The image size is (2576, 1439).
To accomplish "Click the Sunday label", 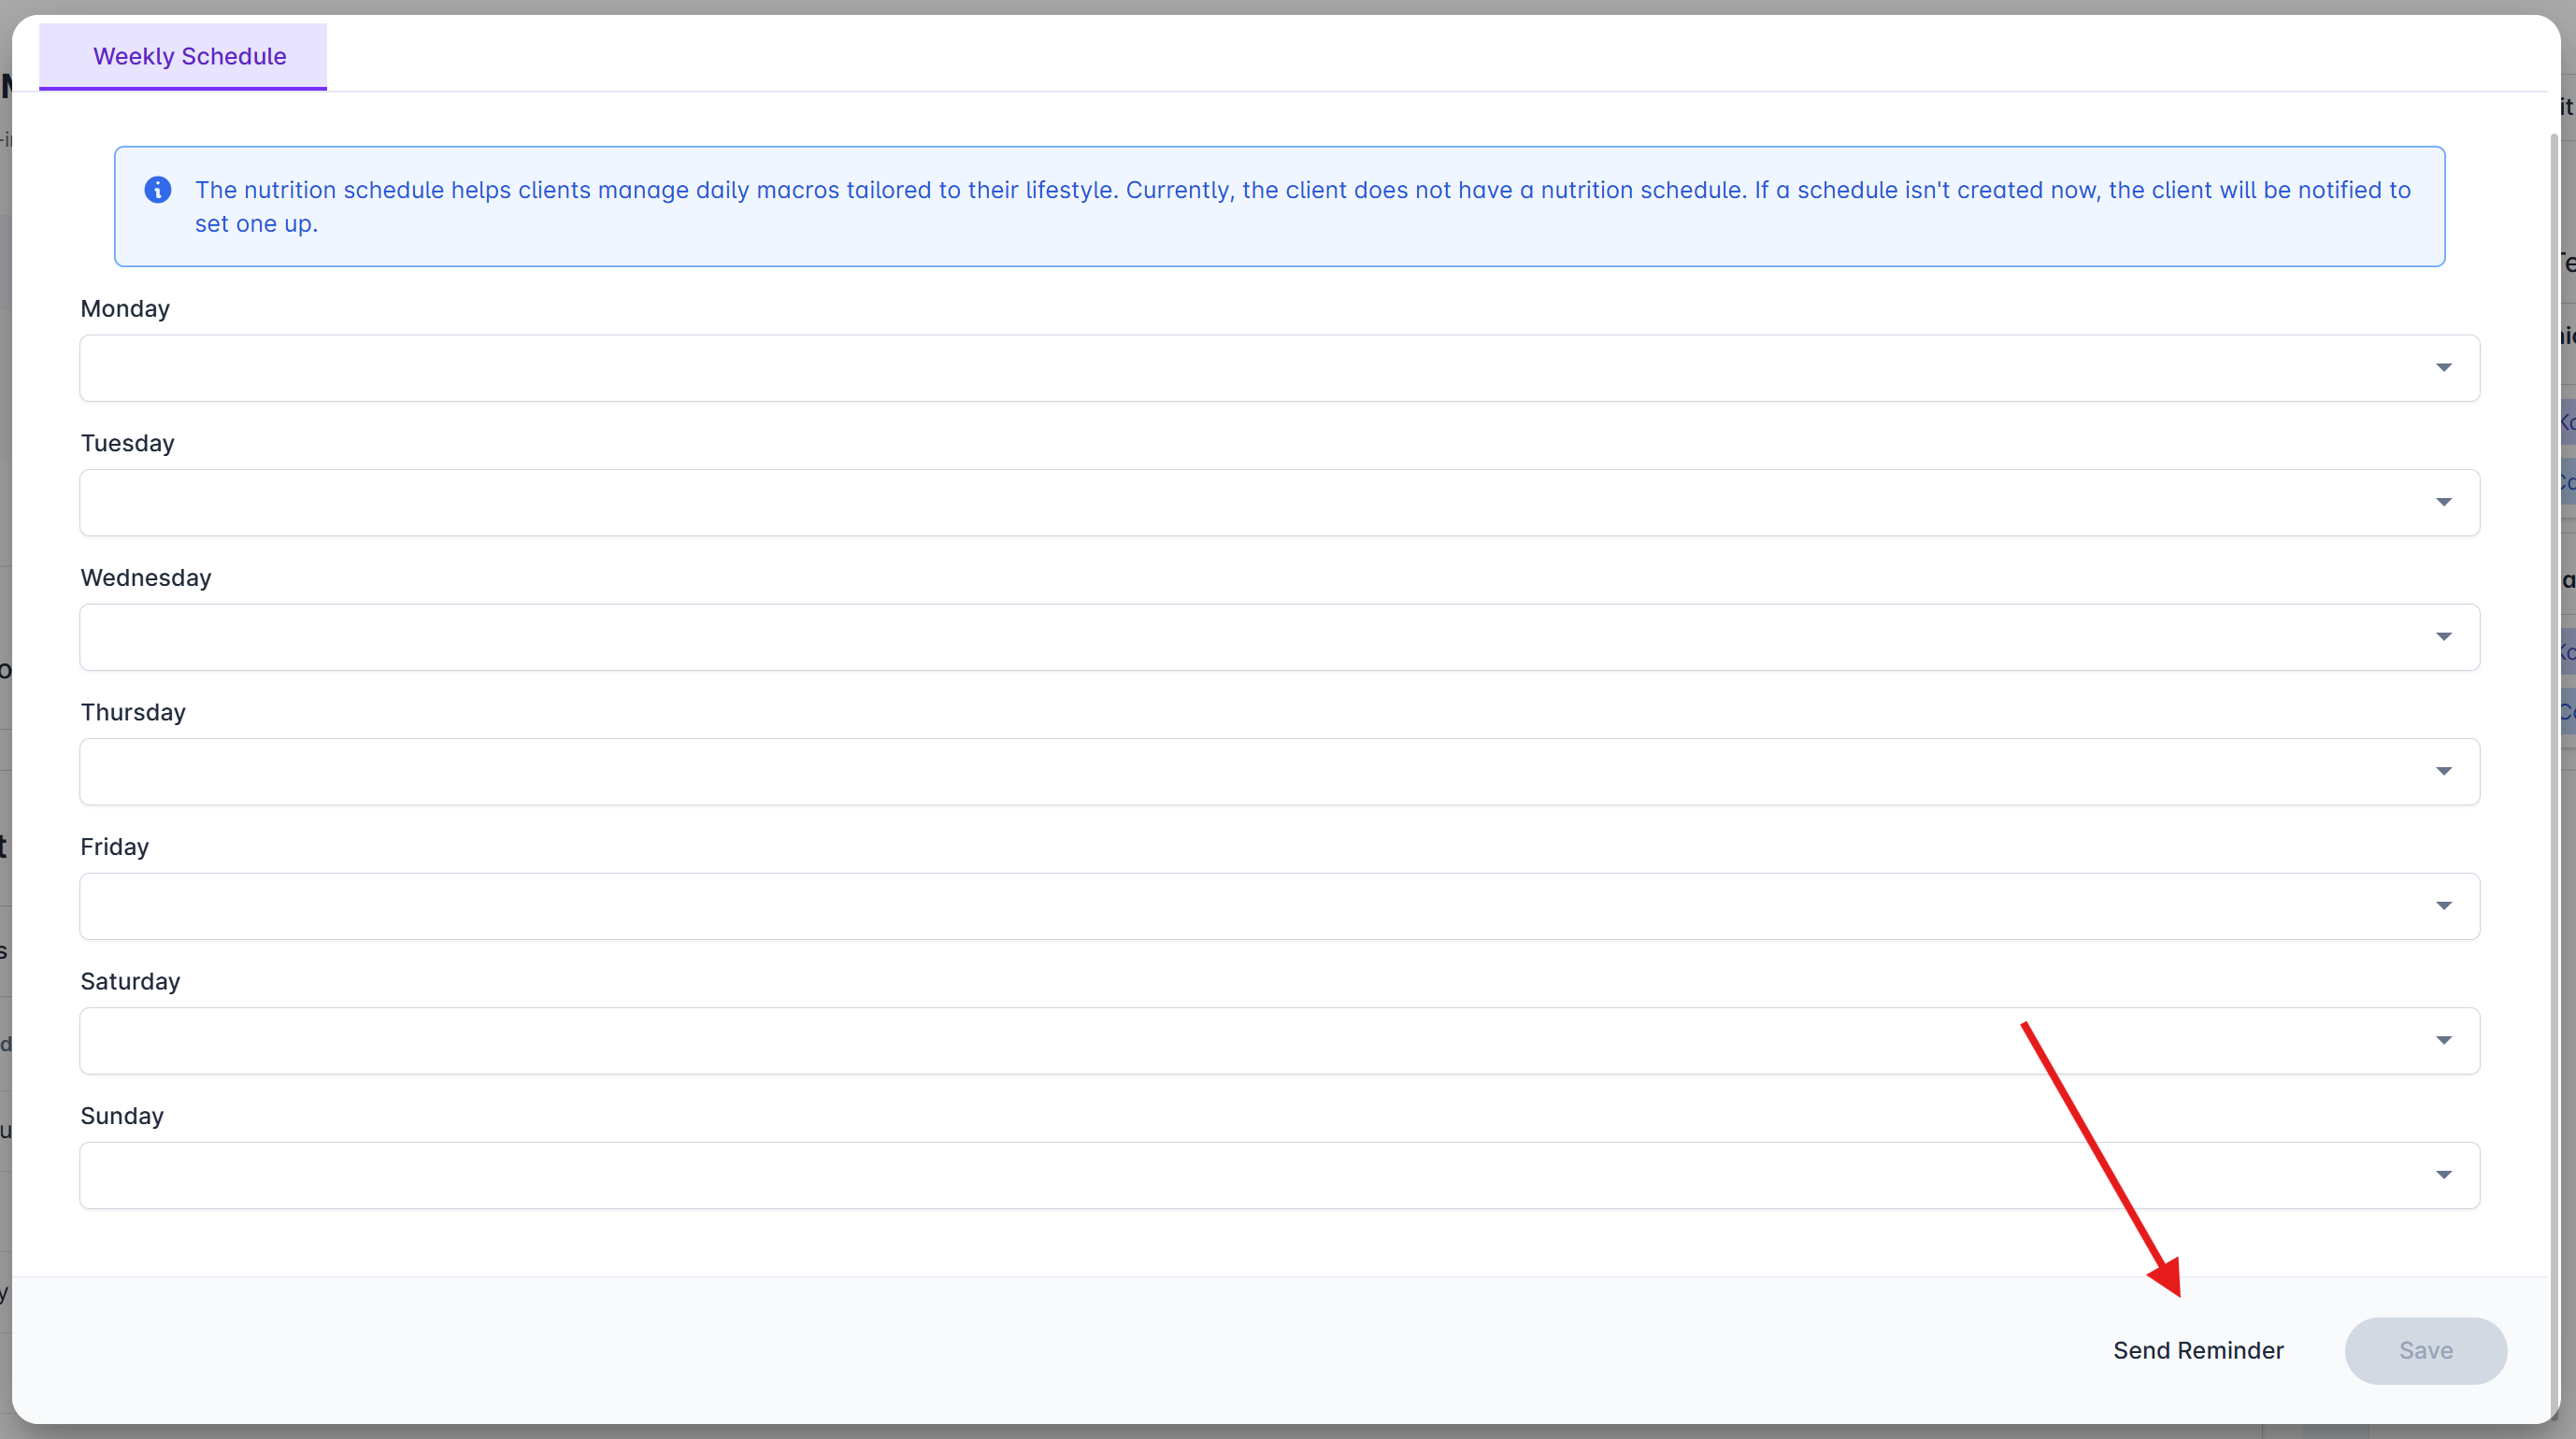I will (x=122, y=1116).
